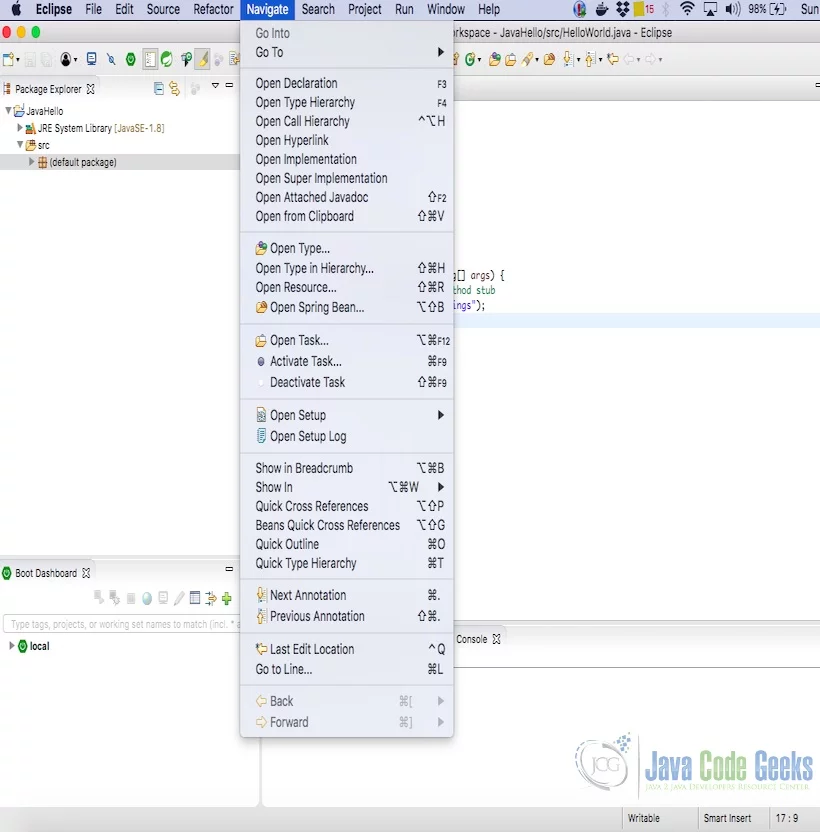820x832 pixels.
Task: Click the green Spring Boot hexagon toolbar icon
Action: [x=131, y=59]
